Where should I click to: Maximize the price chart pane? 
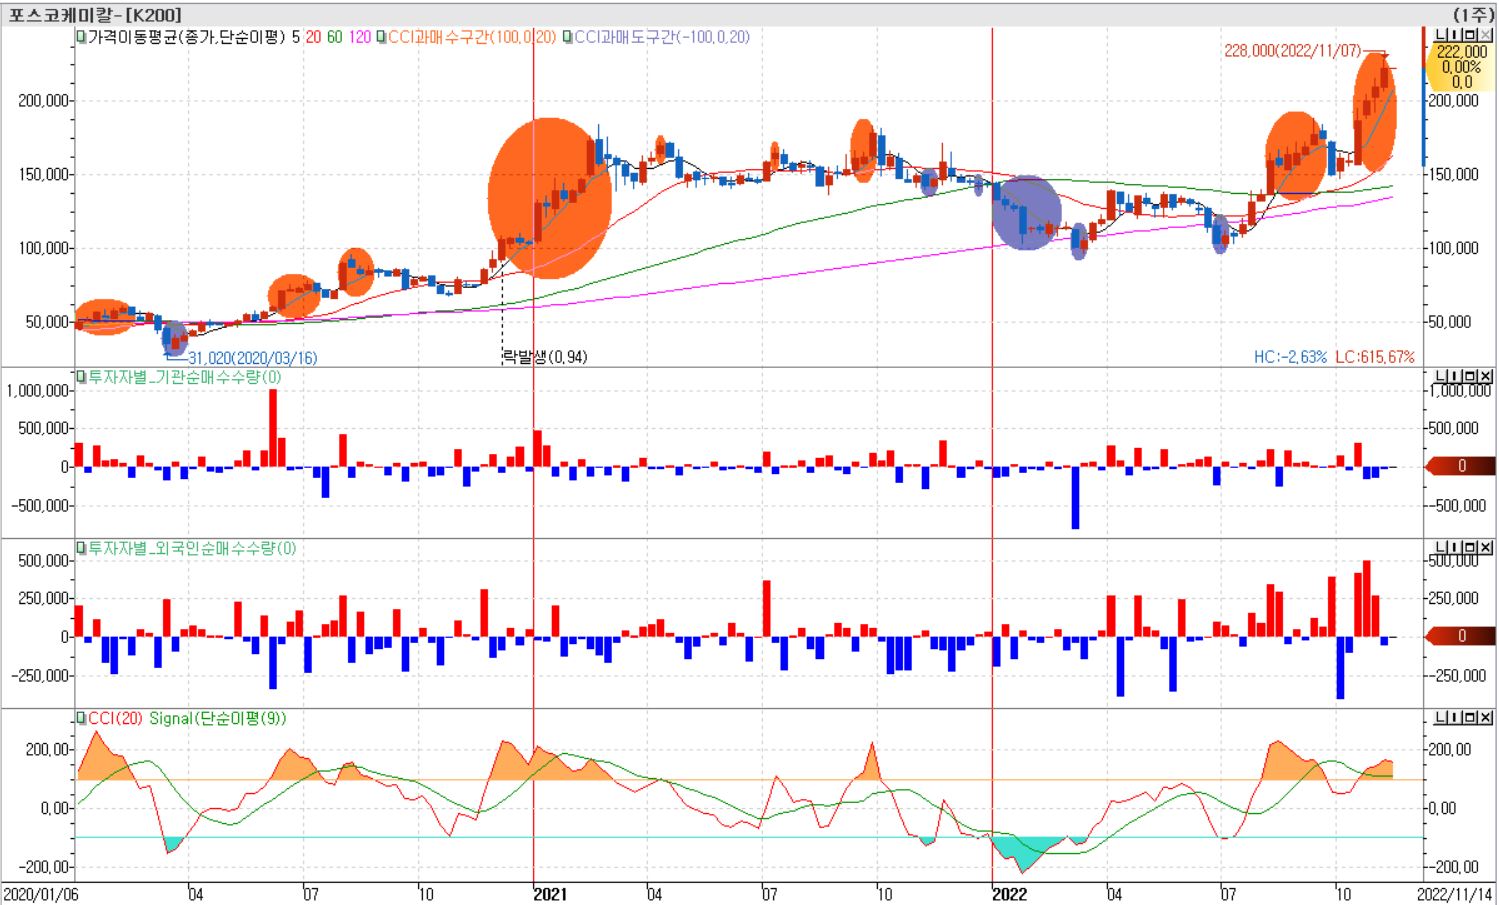[1470, 35]
